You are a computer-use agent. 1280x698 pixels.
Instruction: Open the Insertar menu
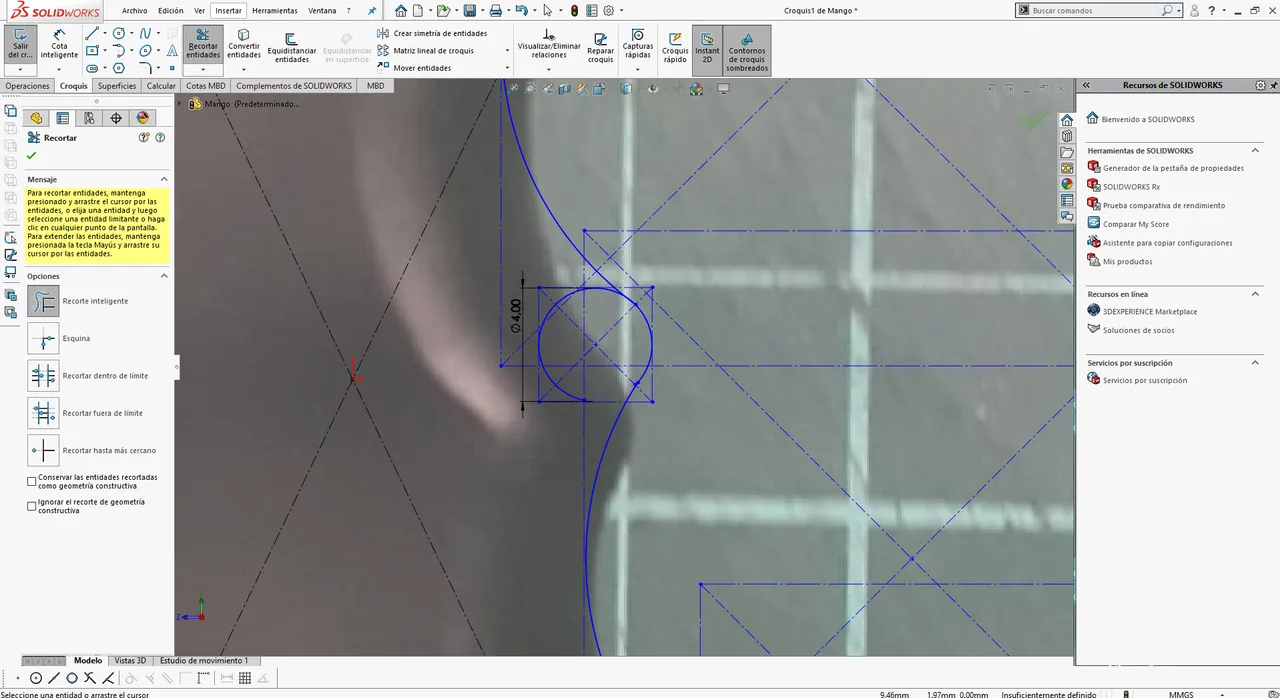coord(228,11)
